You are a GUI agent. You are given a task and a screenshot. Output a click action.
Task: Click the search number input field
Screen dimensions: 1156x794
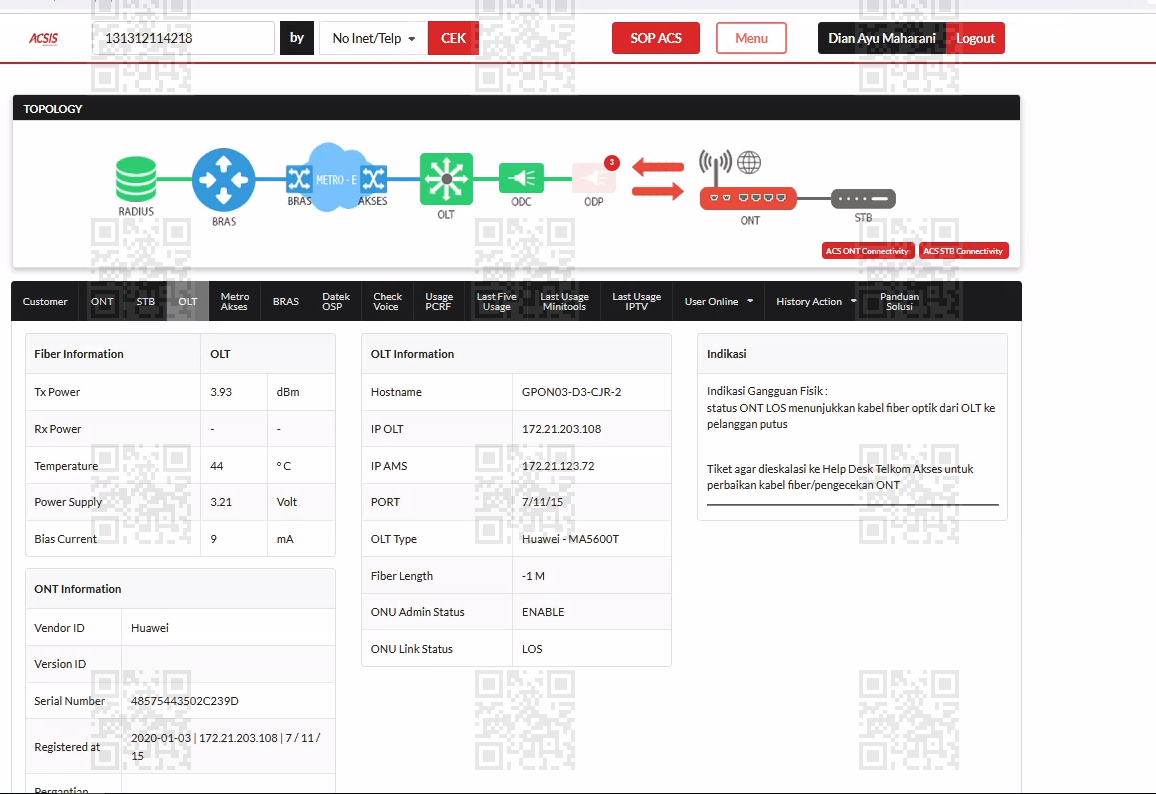pyautogui.click(x=184, y=38)
